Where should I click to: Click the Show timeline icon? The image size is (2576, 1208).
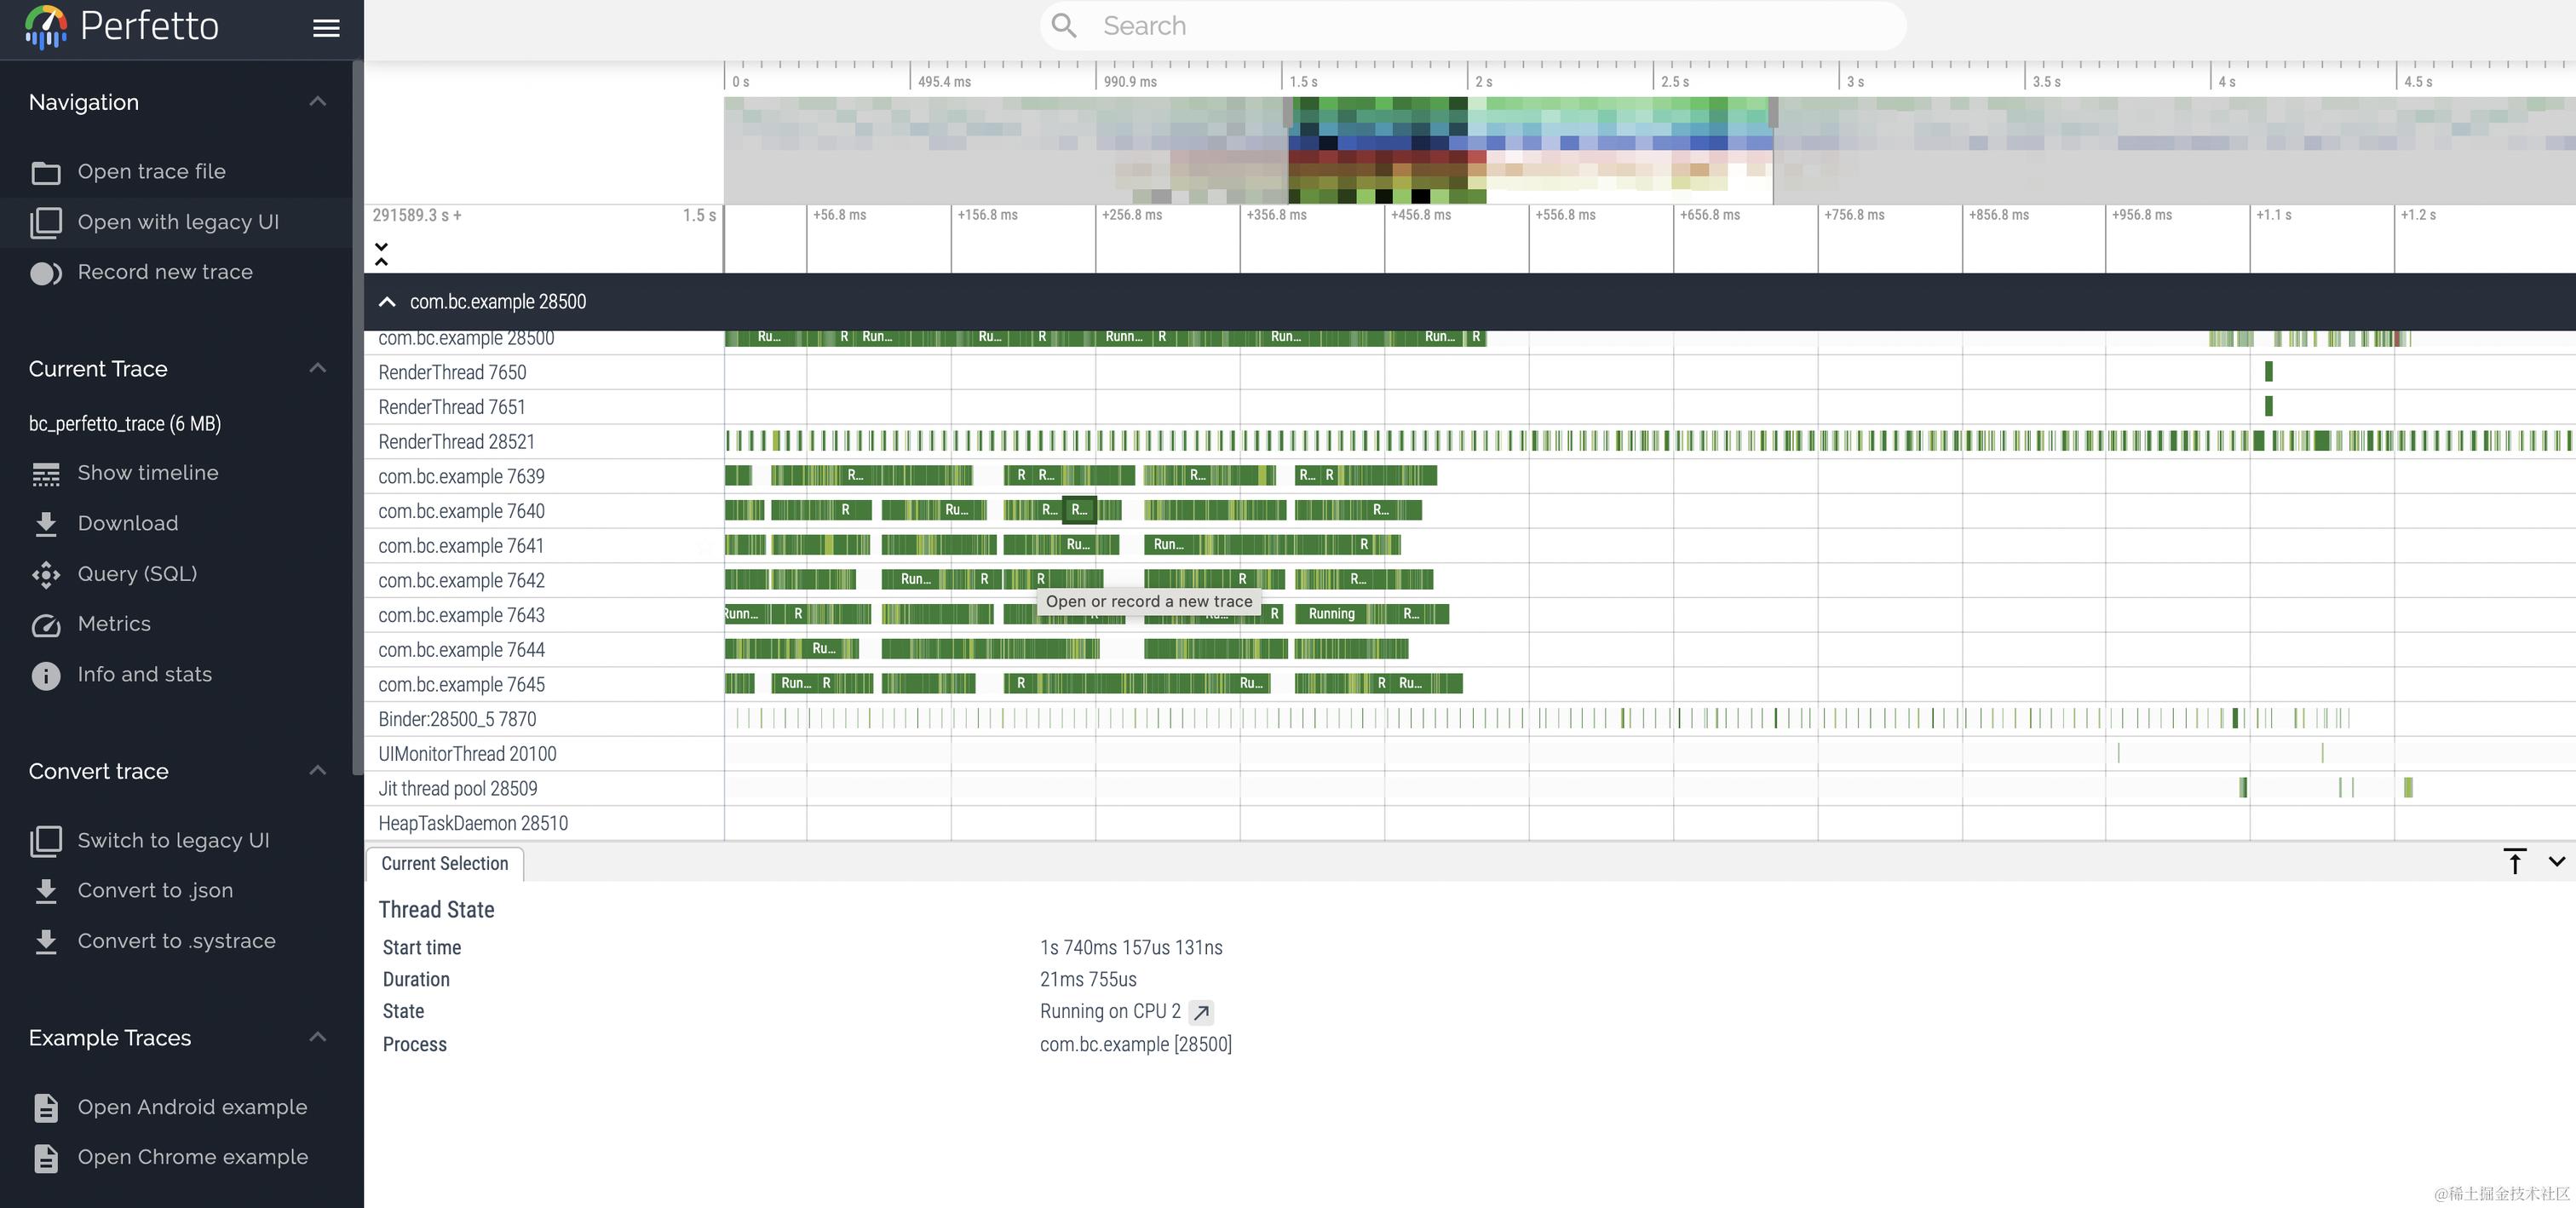click(46, 474)
